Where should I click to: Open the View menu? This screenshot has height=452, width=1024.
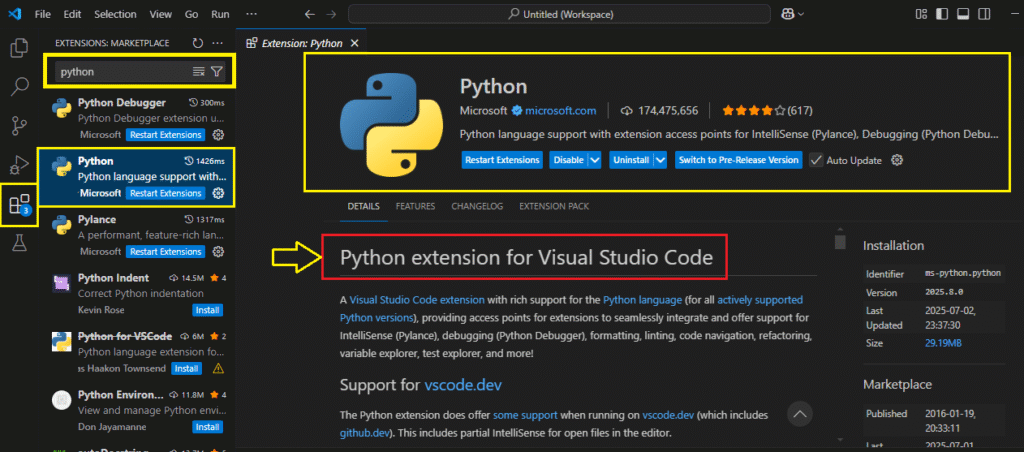click(161, 14)
